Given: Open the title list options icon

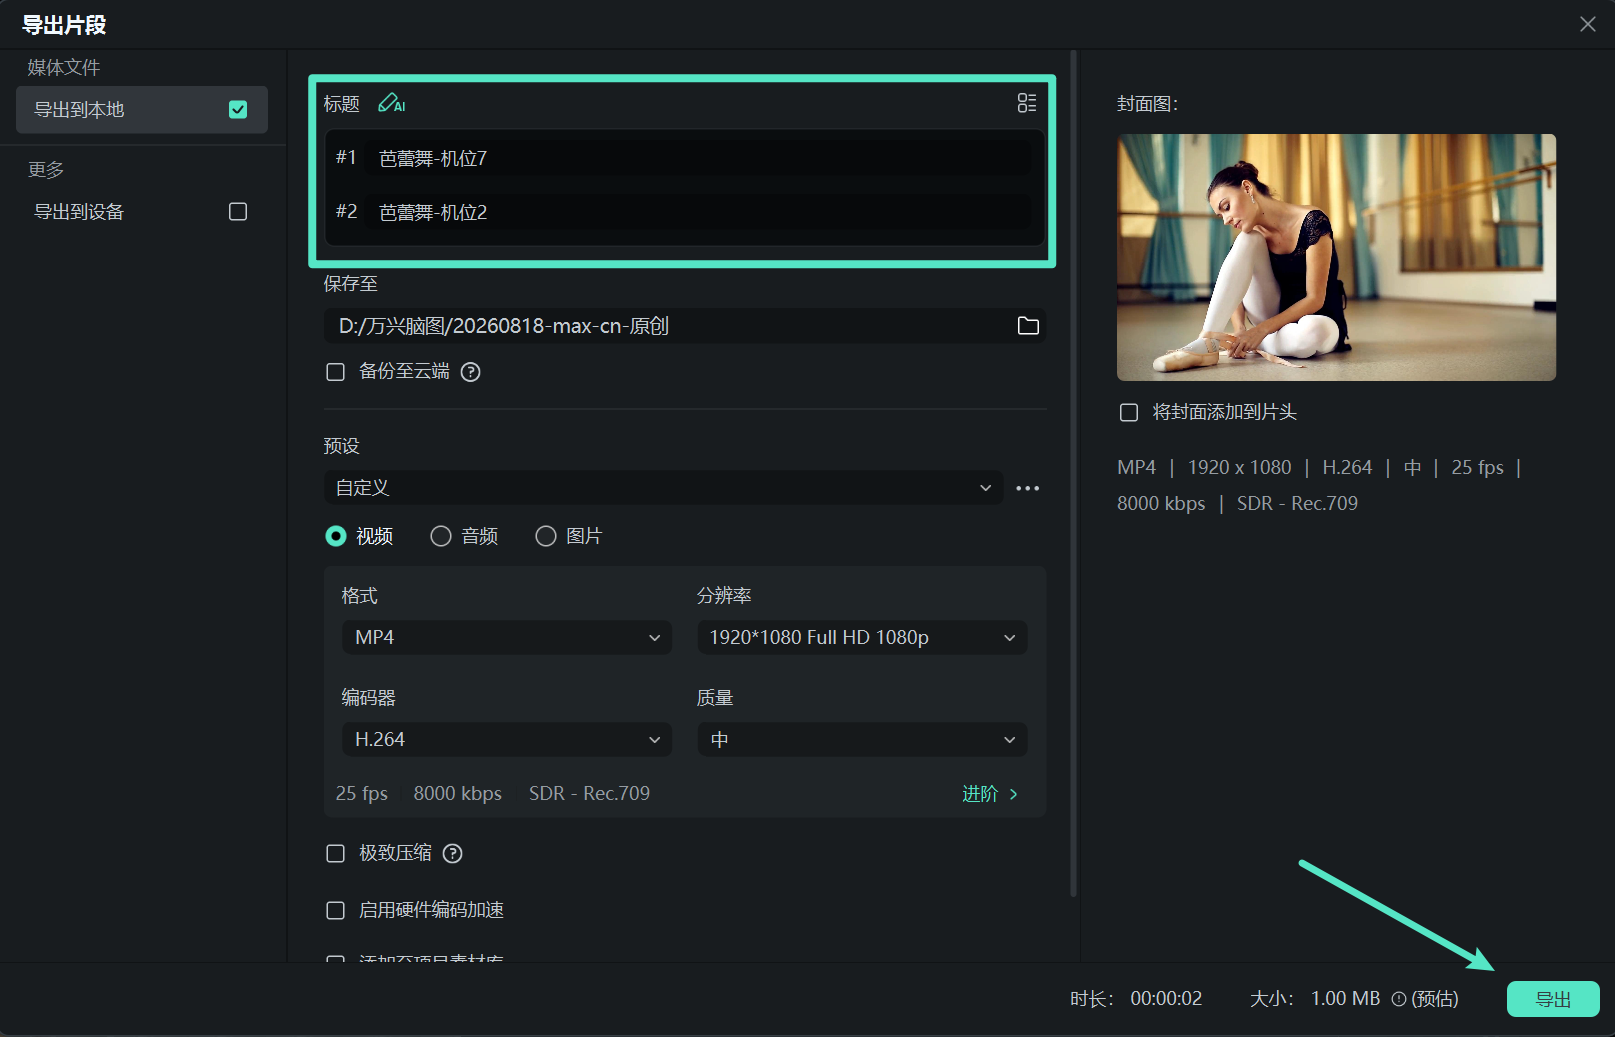Looking at the screenshot, I should (x=1027, y=103).
